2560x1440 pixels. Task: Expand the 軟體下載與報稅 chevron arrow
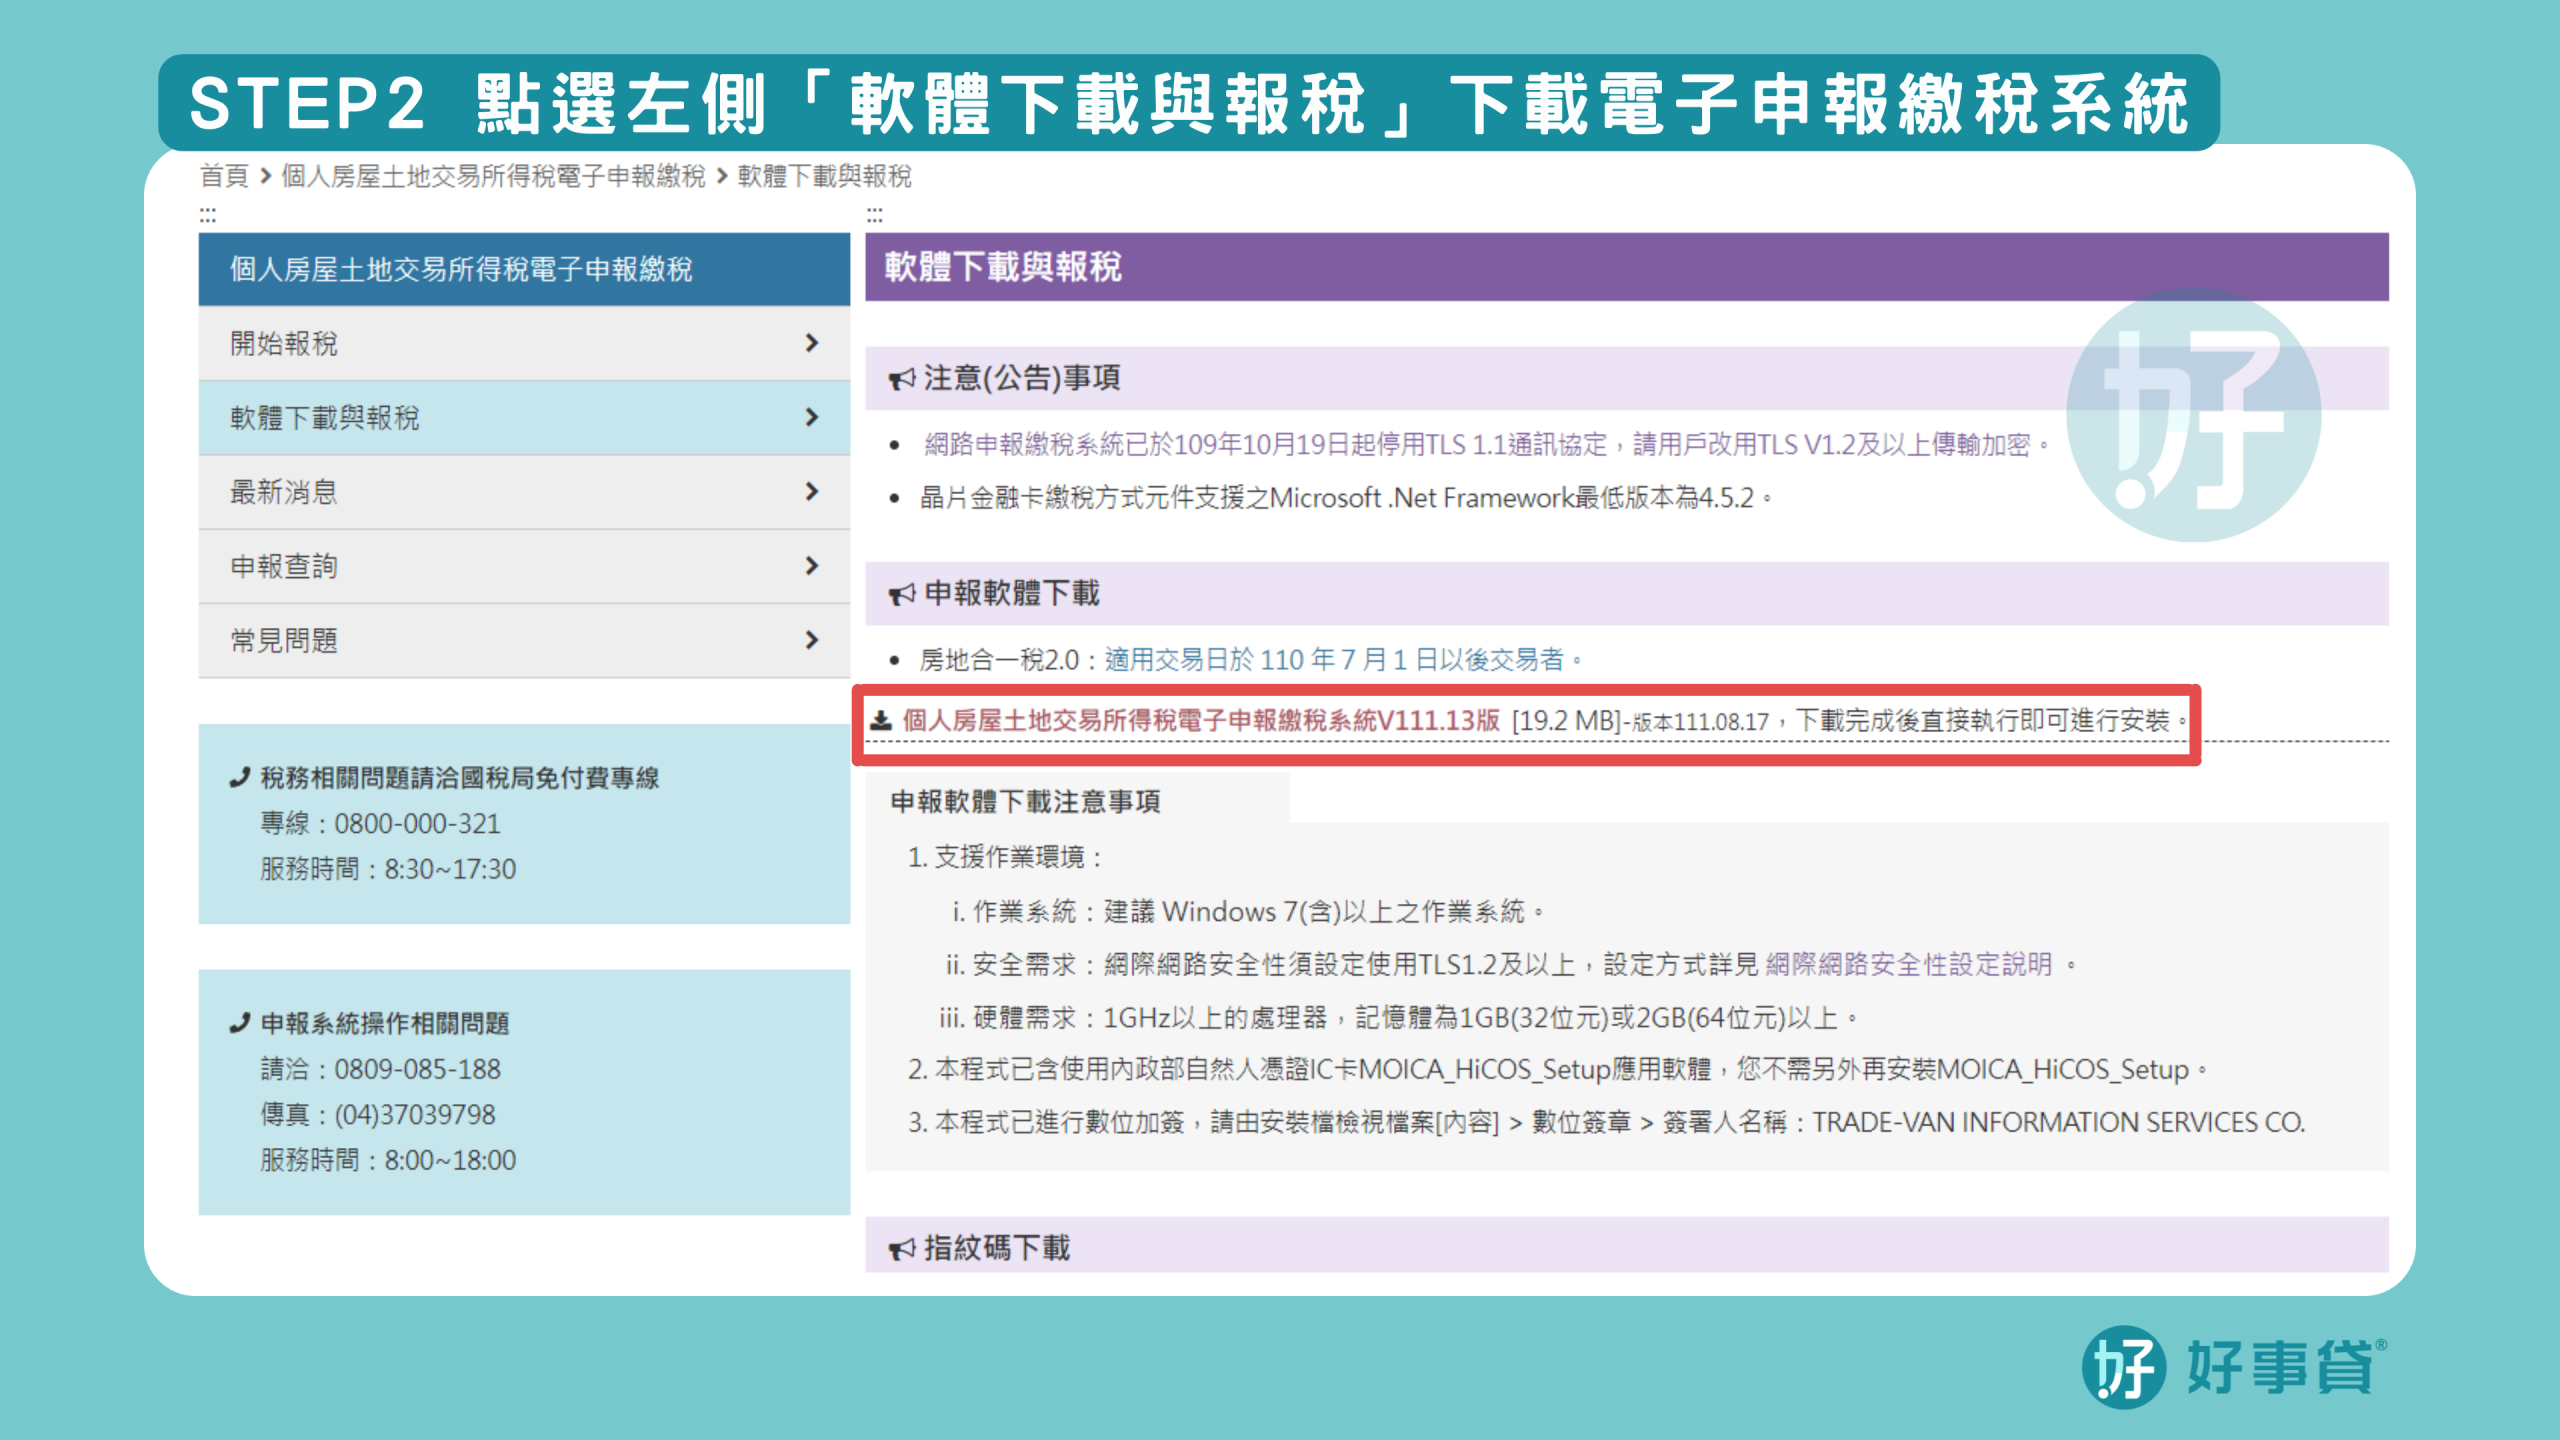[812, 417]
